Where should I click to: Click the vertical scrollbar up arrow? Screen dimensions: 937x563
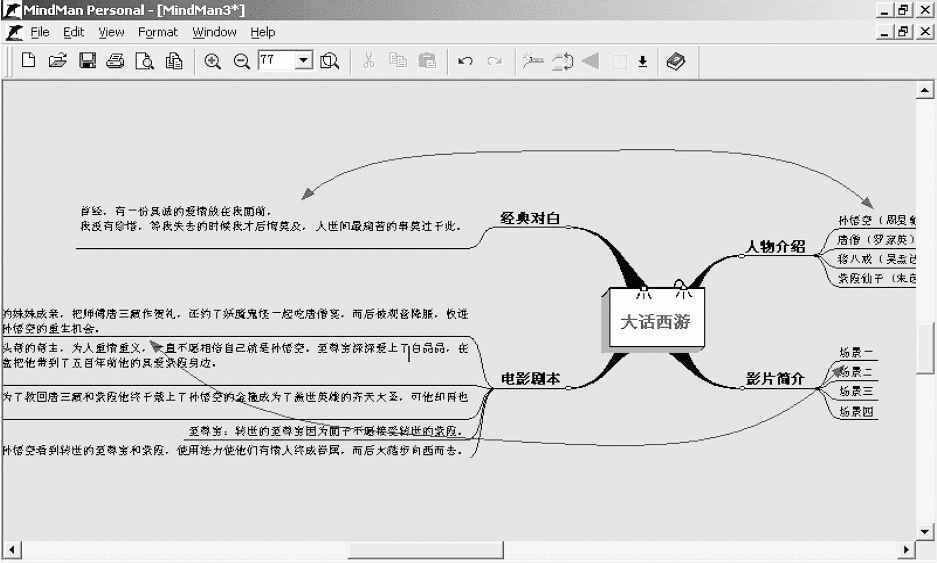coord(924,90)
